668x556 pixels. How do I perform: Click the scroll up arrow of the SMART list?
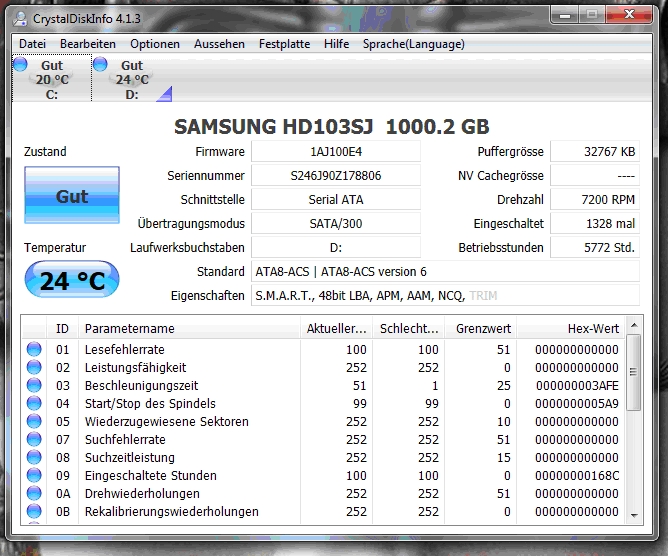(633, 326)
